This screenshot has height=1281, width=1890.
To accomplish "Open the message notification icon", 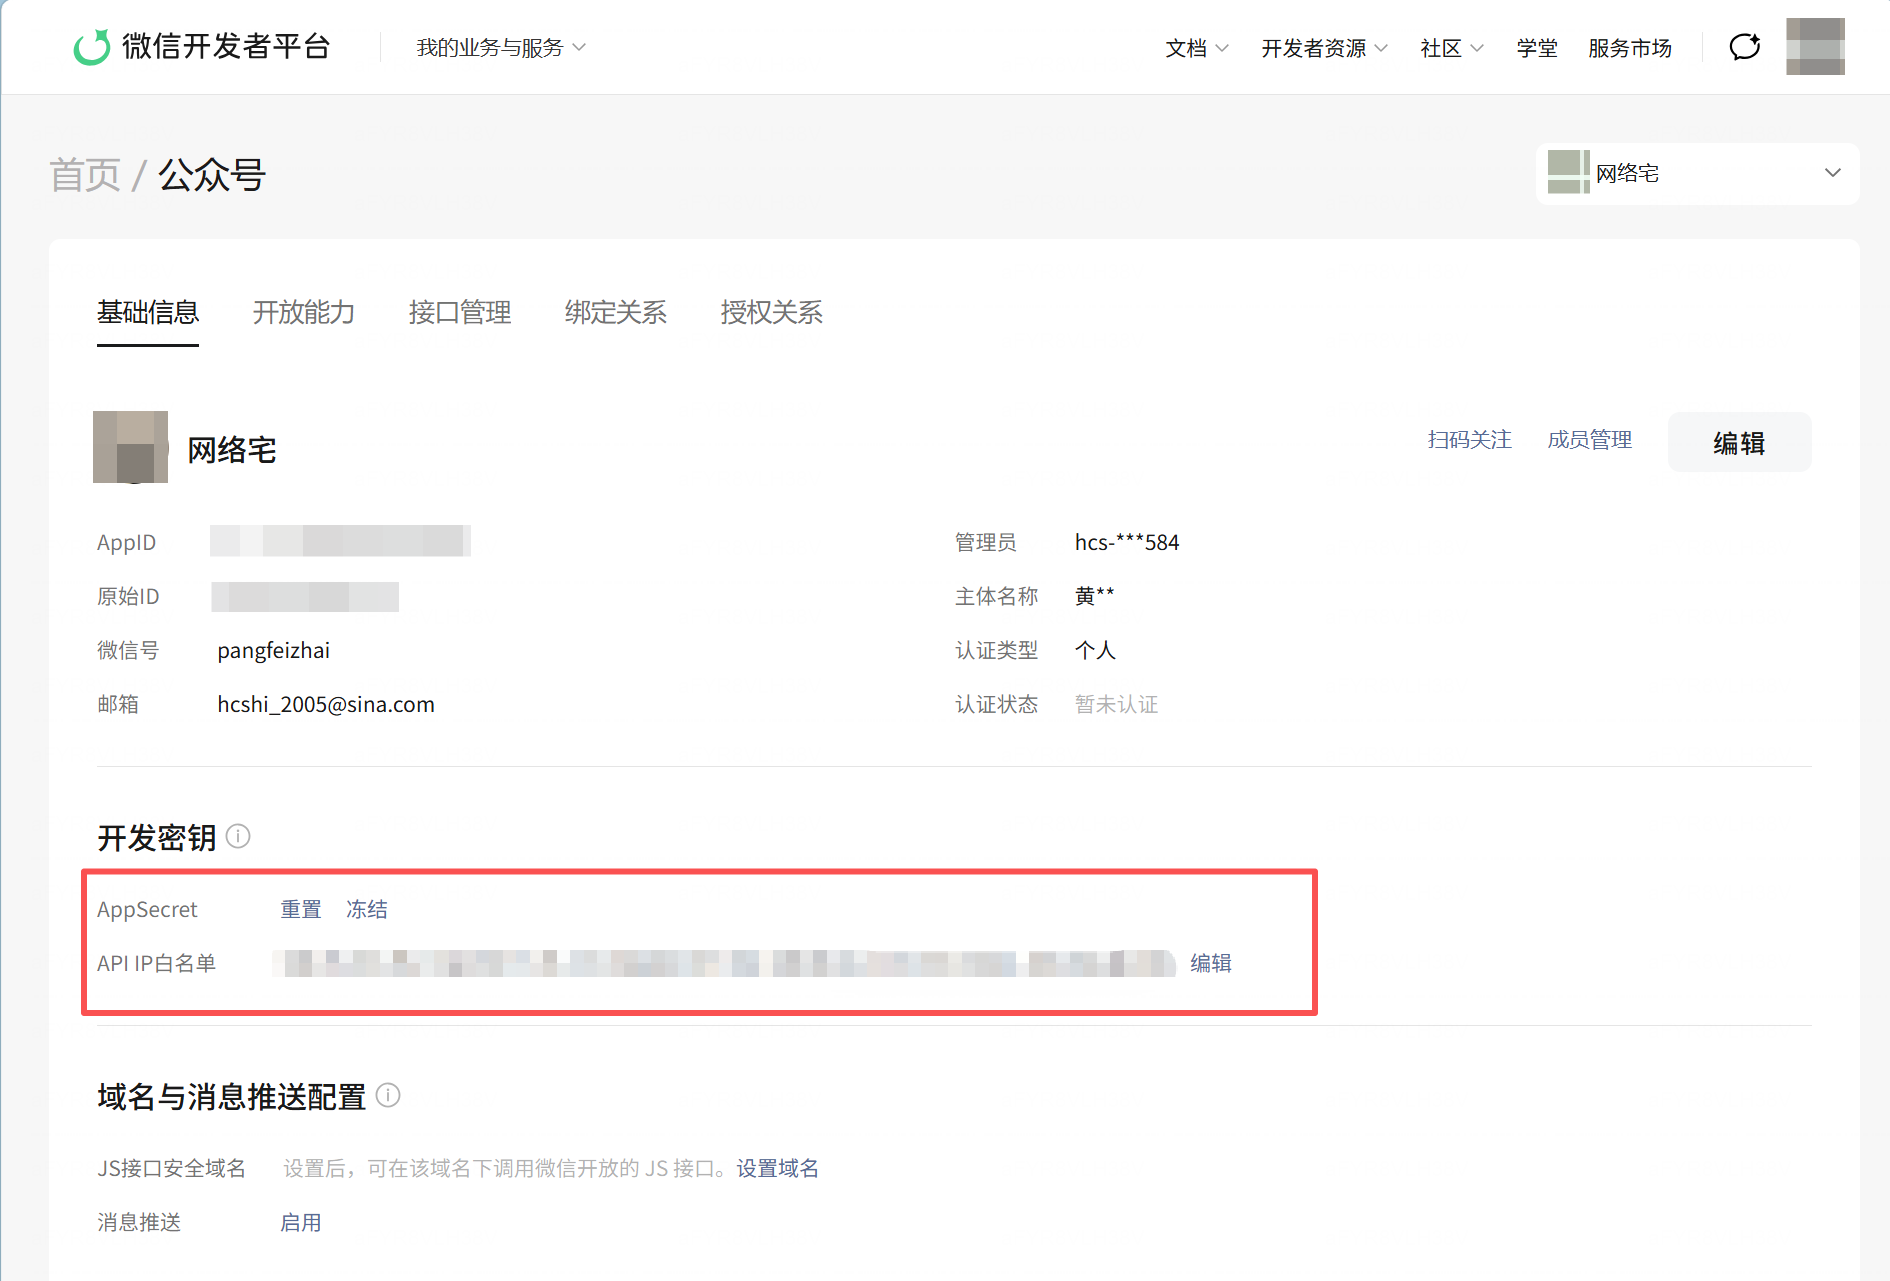I will click(1745, 47).
